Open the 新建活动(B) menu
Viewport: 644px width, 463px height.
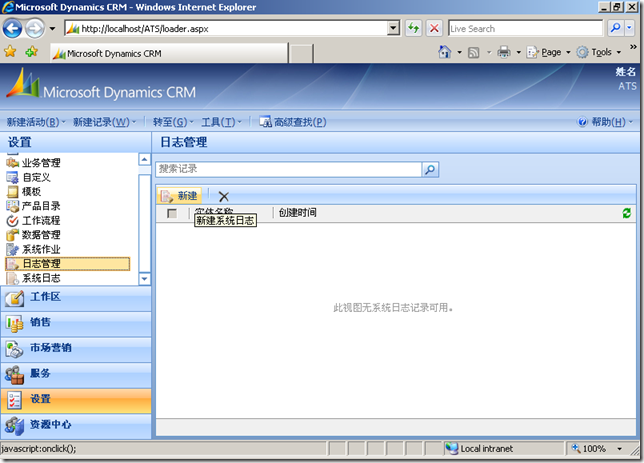coord(36,122)
